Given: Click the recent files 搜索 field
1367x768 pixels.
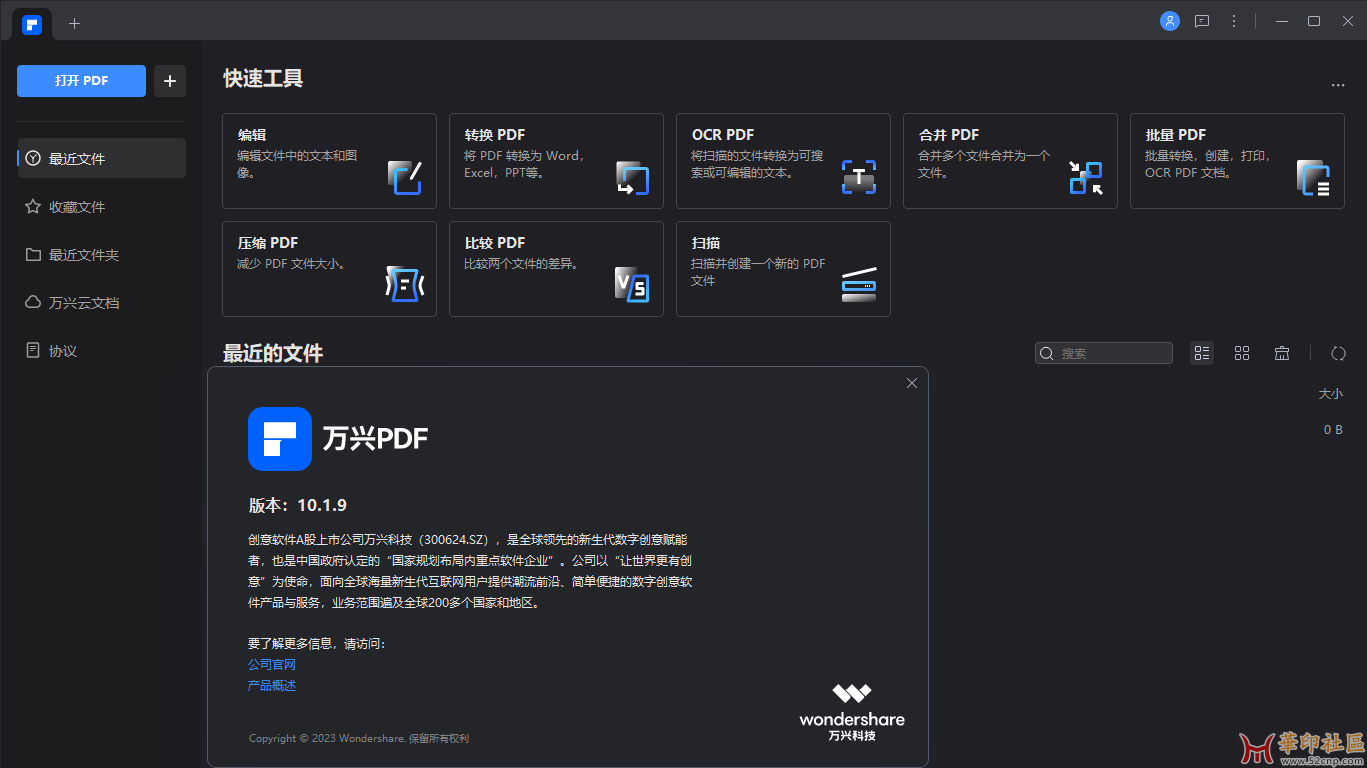Looking at the screenshot, I should pos(1104,353).
